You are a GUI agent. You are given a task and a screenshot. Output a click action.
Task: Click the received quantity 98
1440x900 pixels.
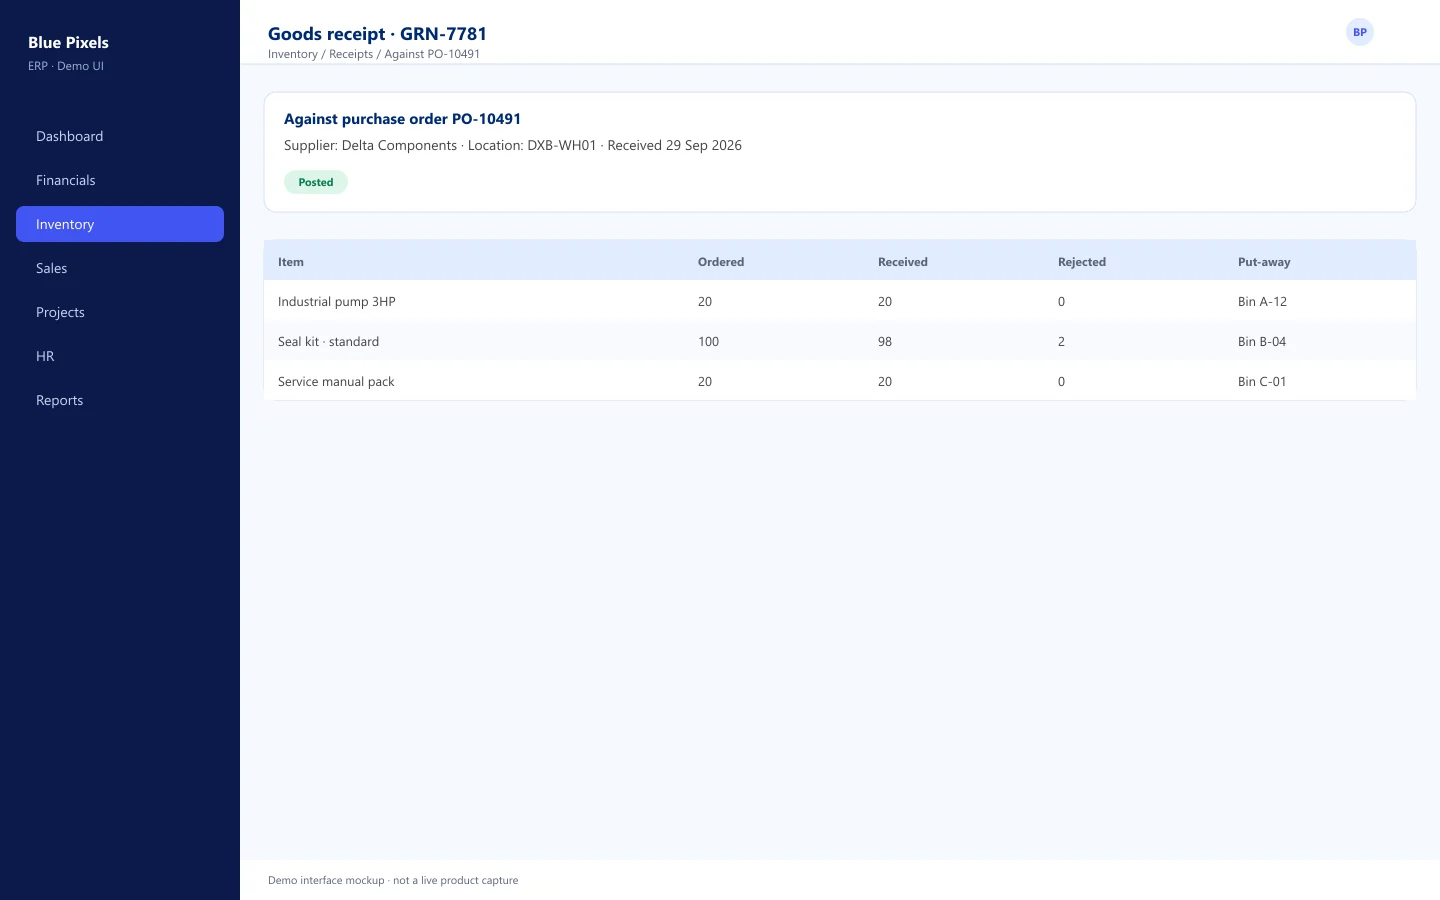pyautogui.click(x=885, y=341)
